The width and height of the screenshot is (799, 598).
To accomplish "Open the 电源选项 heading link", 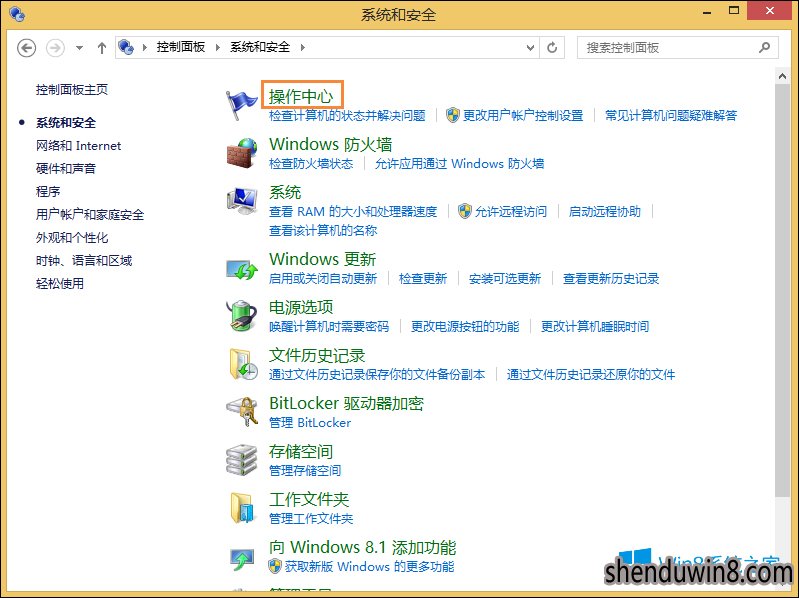I will [x=301, y=307].
